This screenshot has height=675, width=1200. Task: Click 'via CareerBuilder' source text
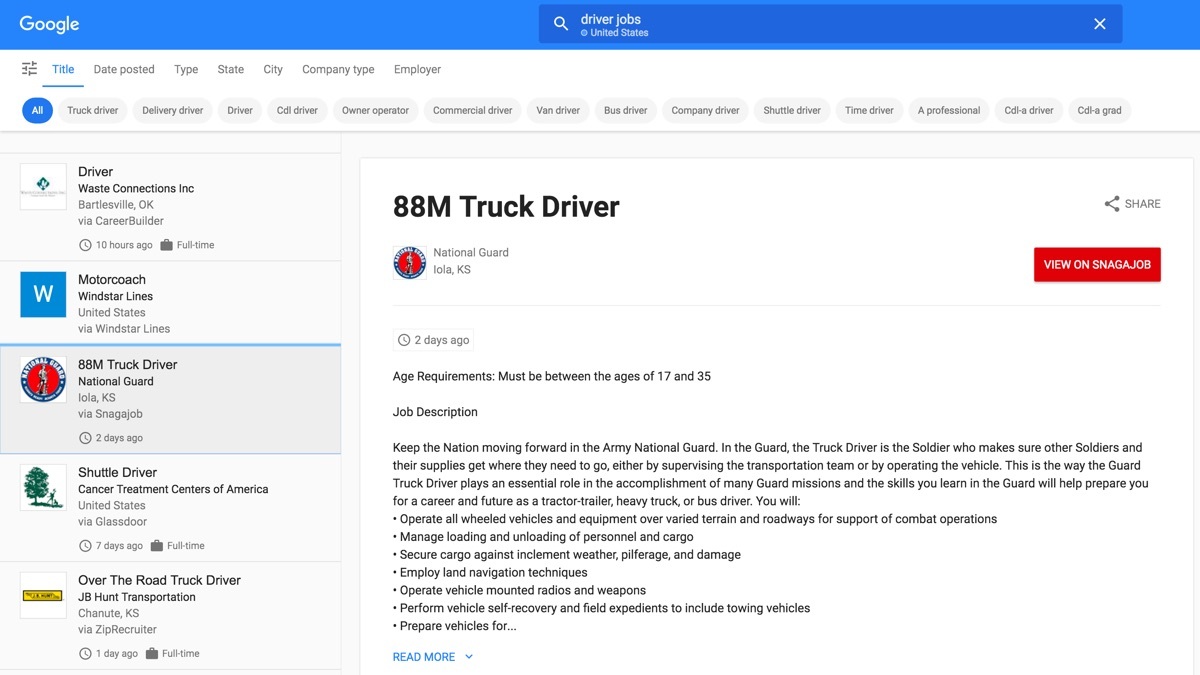[121, 221]
